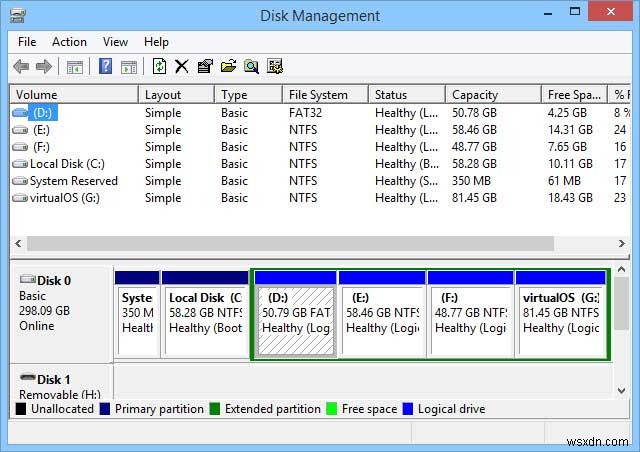The width and height of the screenshot is (640, 452).
Task: Click the drive icon next to (F:)
Action: 20,147
